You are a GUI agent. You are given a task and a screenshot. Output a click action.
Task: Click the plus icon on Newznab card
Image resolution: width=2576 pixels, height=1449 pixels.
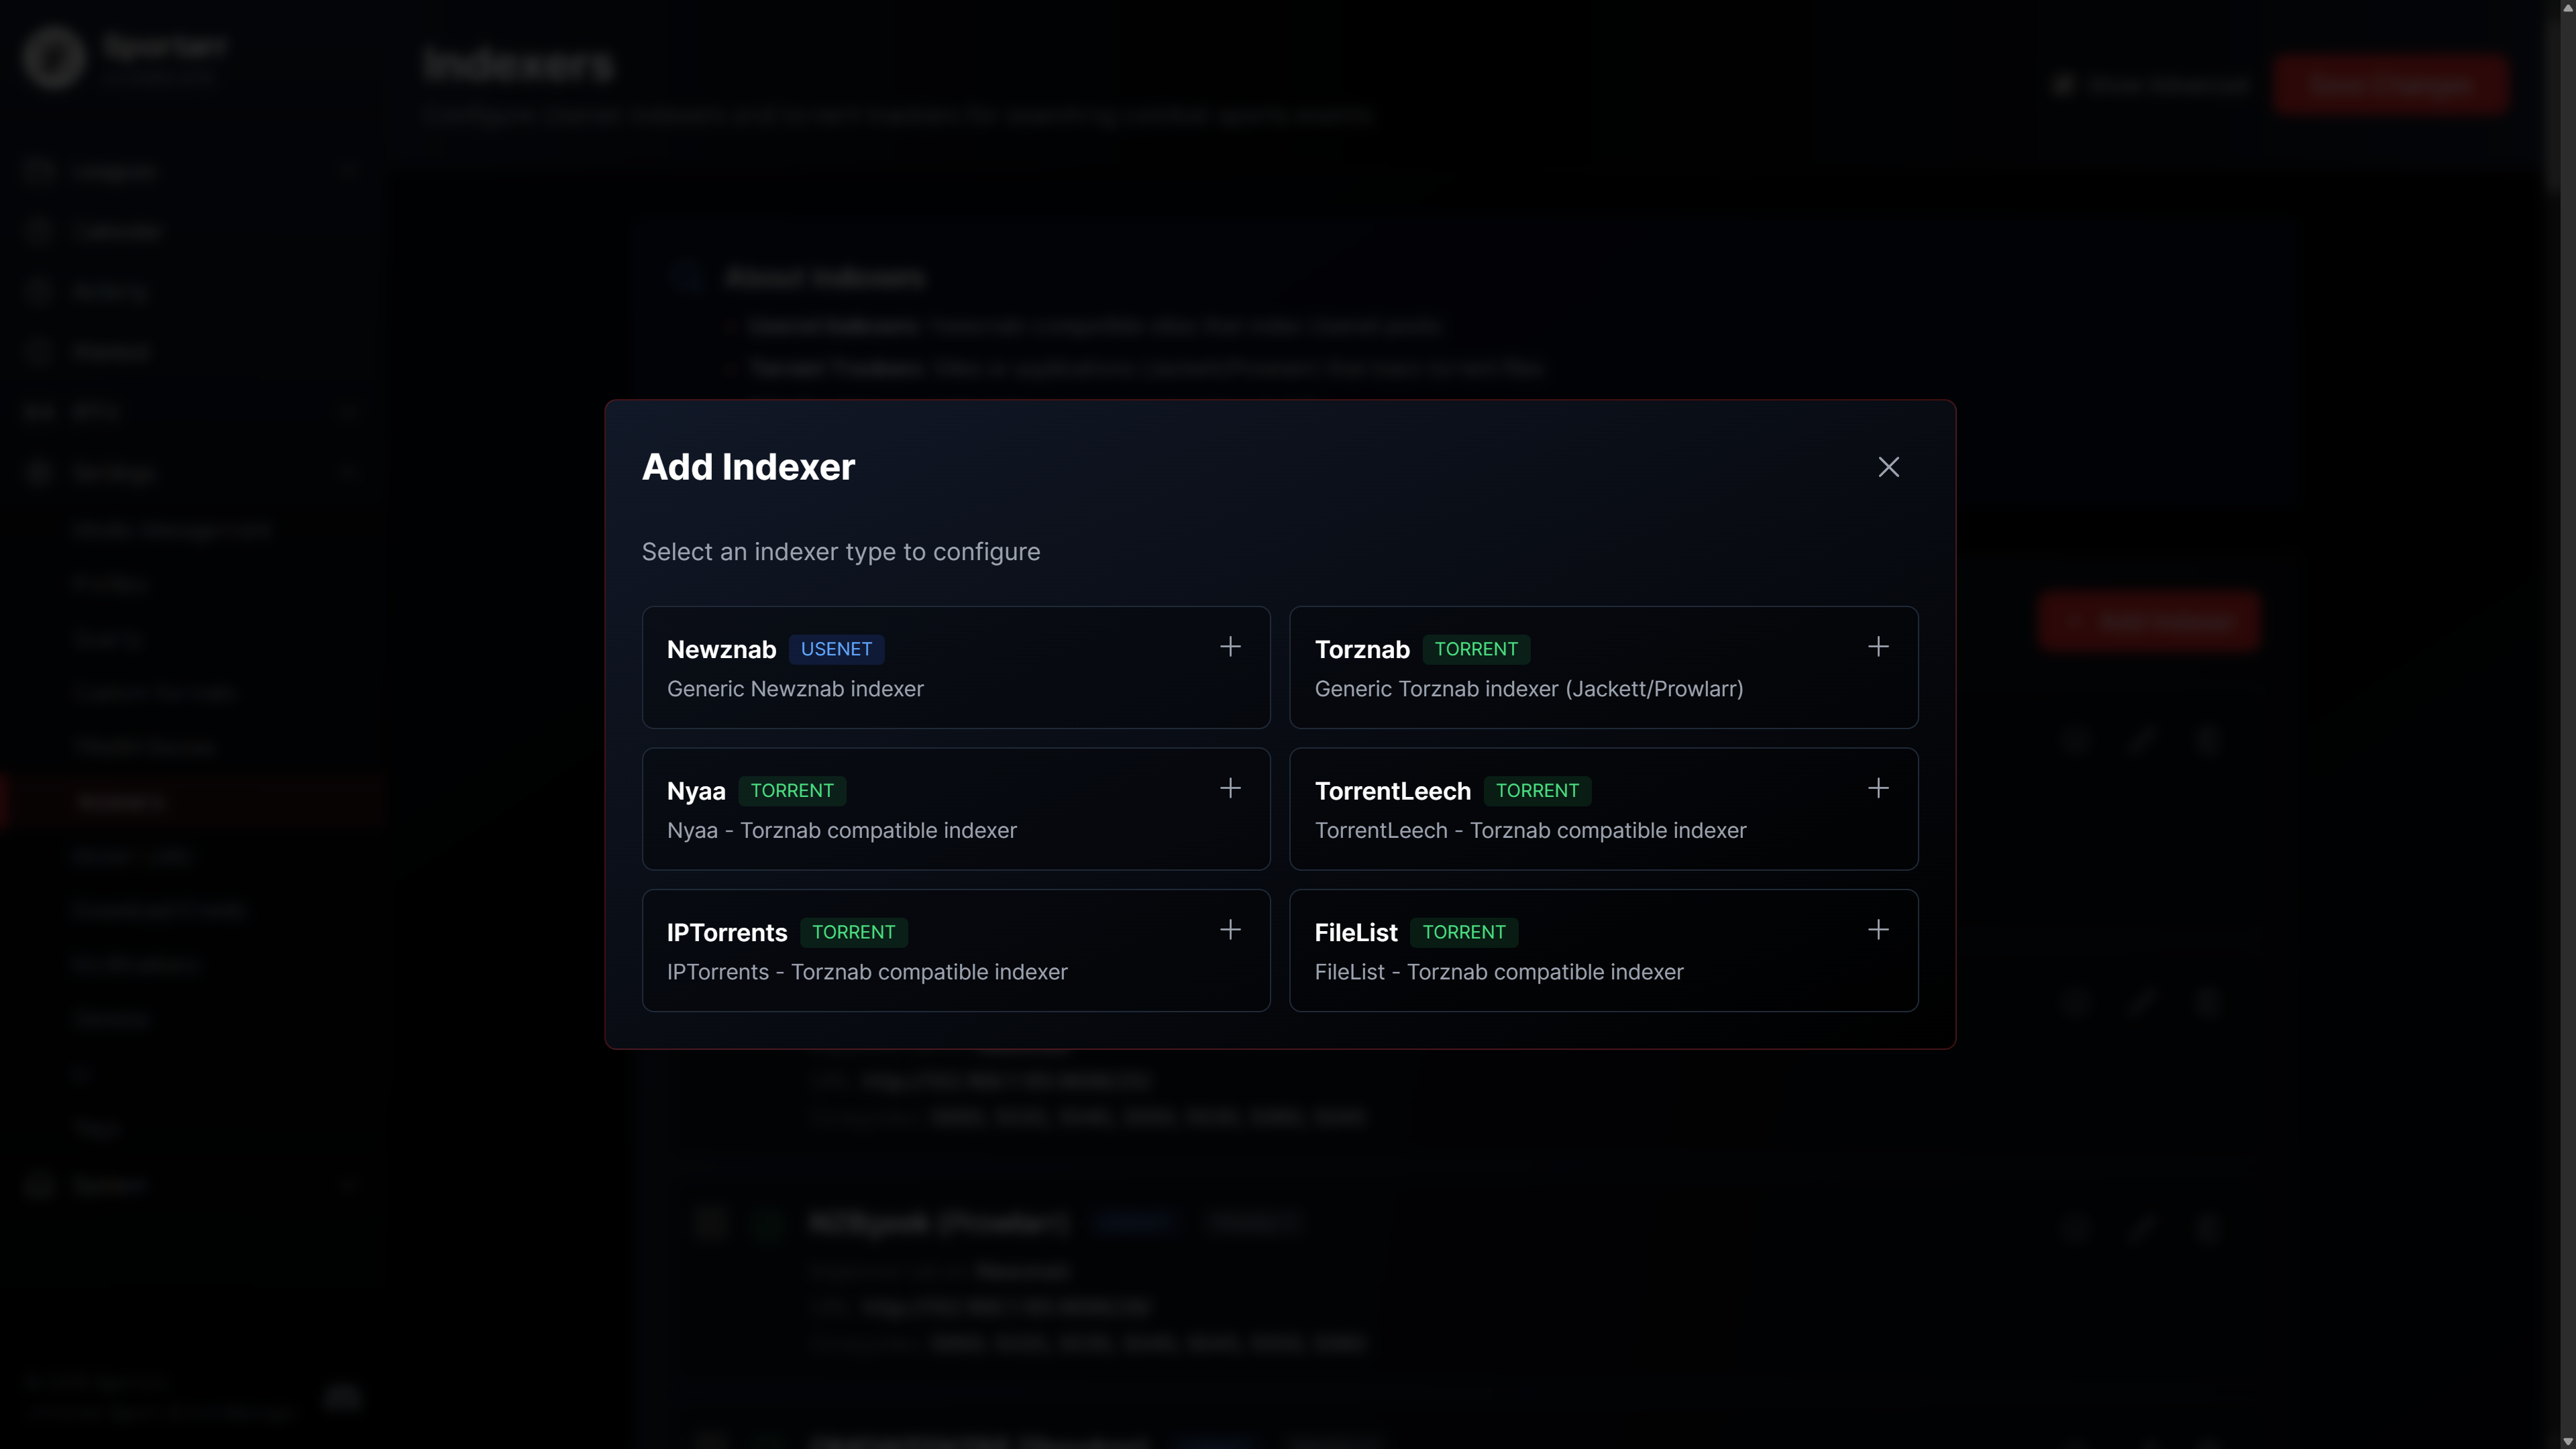tap(1230, 647)
